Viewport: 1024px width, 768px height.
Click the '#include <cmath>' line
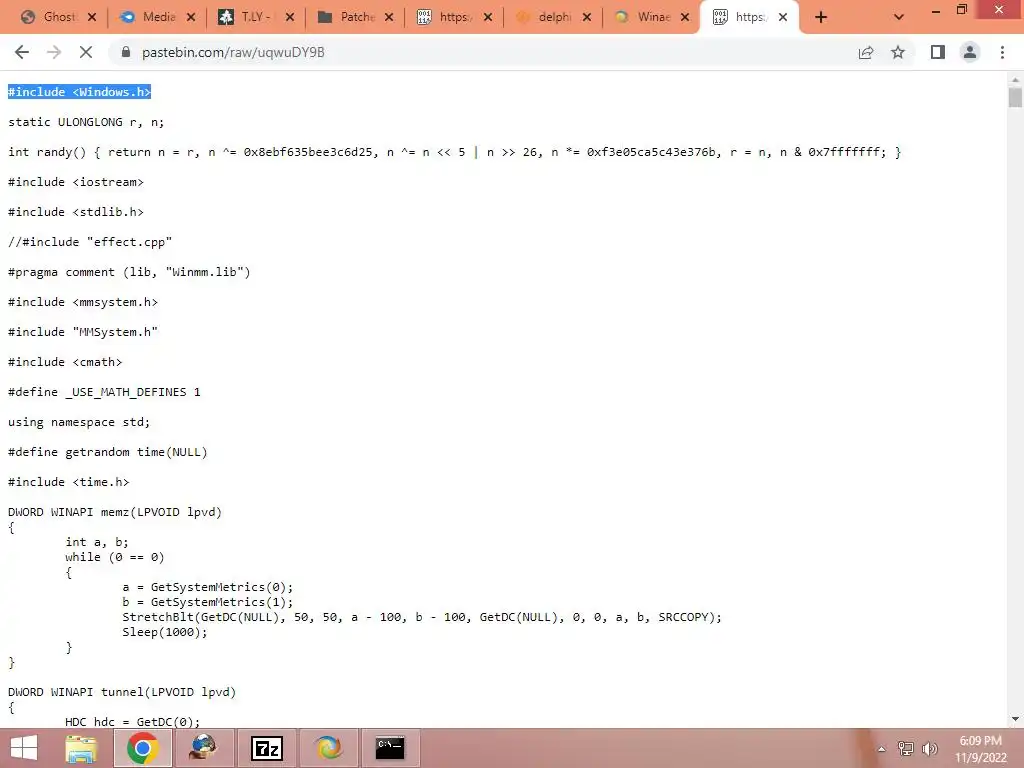pyautogui.click(x=65, y=362)
